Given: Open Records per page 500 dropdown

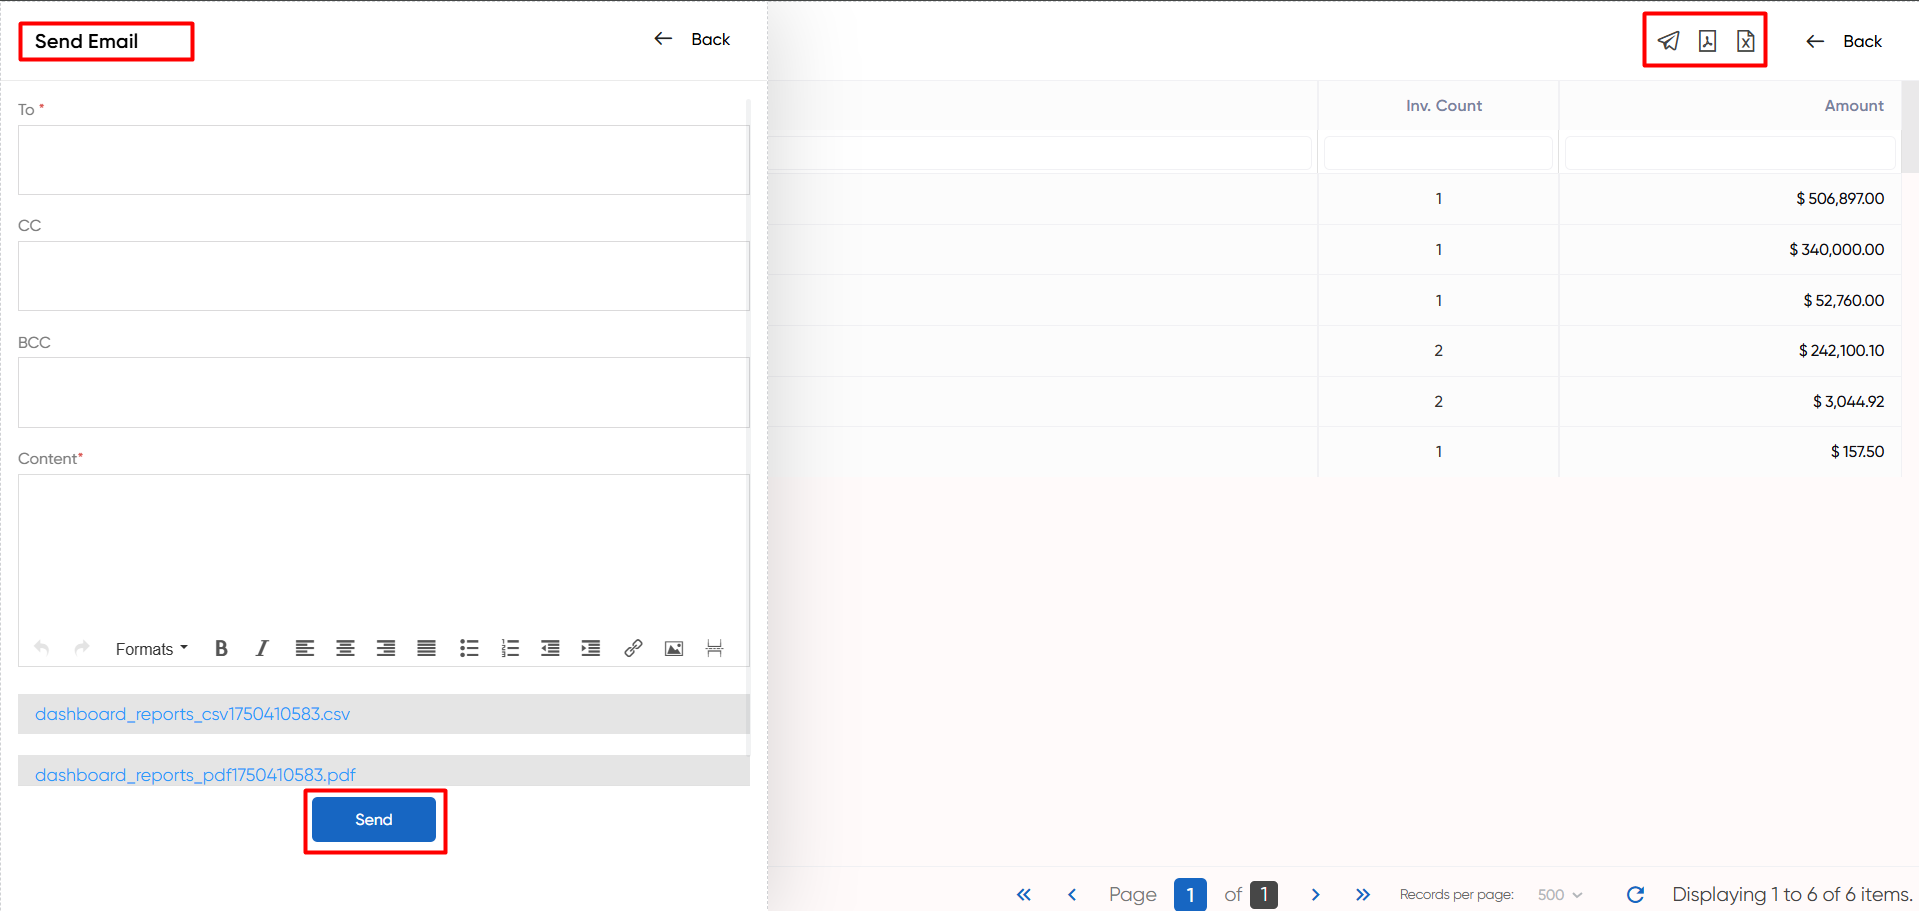Looking at the screenshot, I should [1560, 895].
